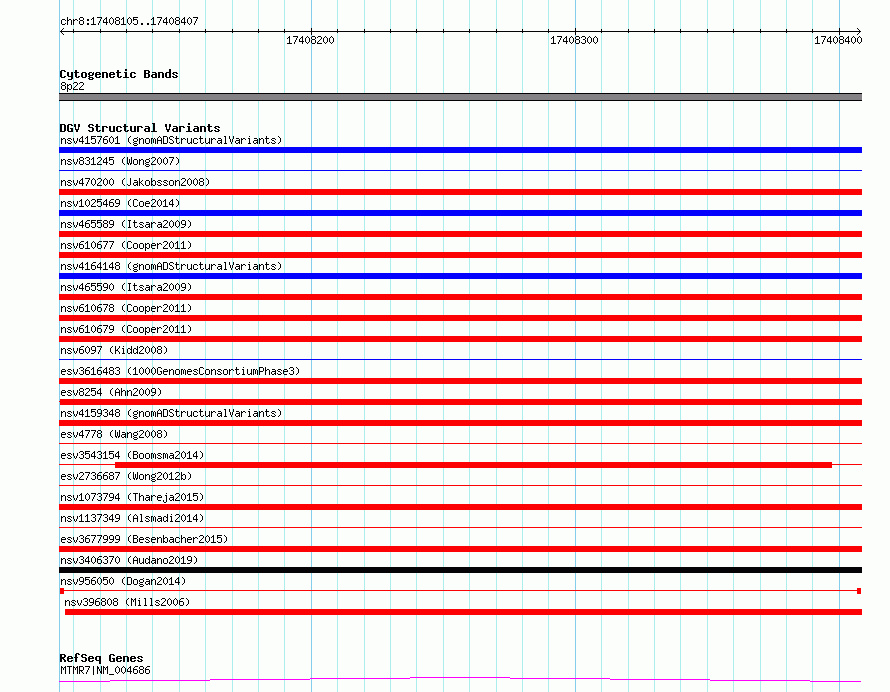Open the esv4778 (Wang2008) variant

(x=114, y=434)
